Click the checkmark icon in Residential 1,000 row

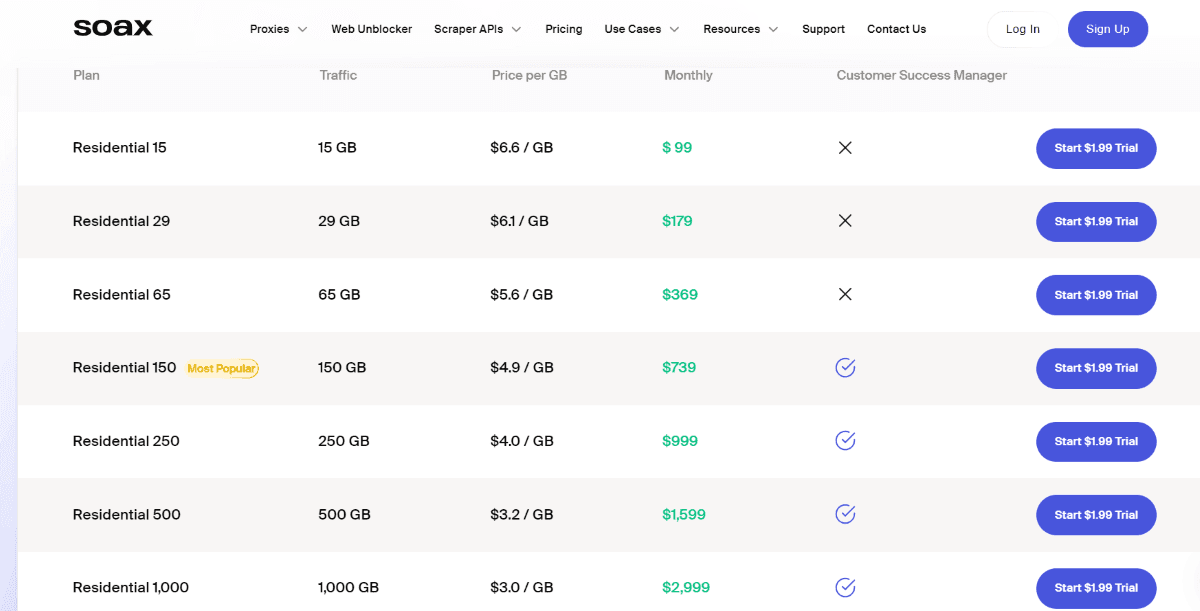[845, 587]
